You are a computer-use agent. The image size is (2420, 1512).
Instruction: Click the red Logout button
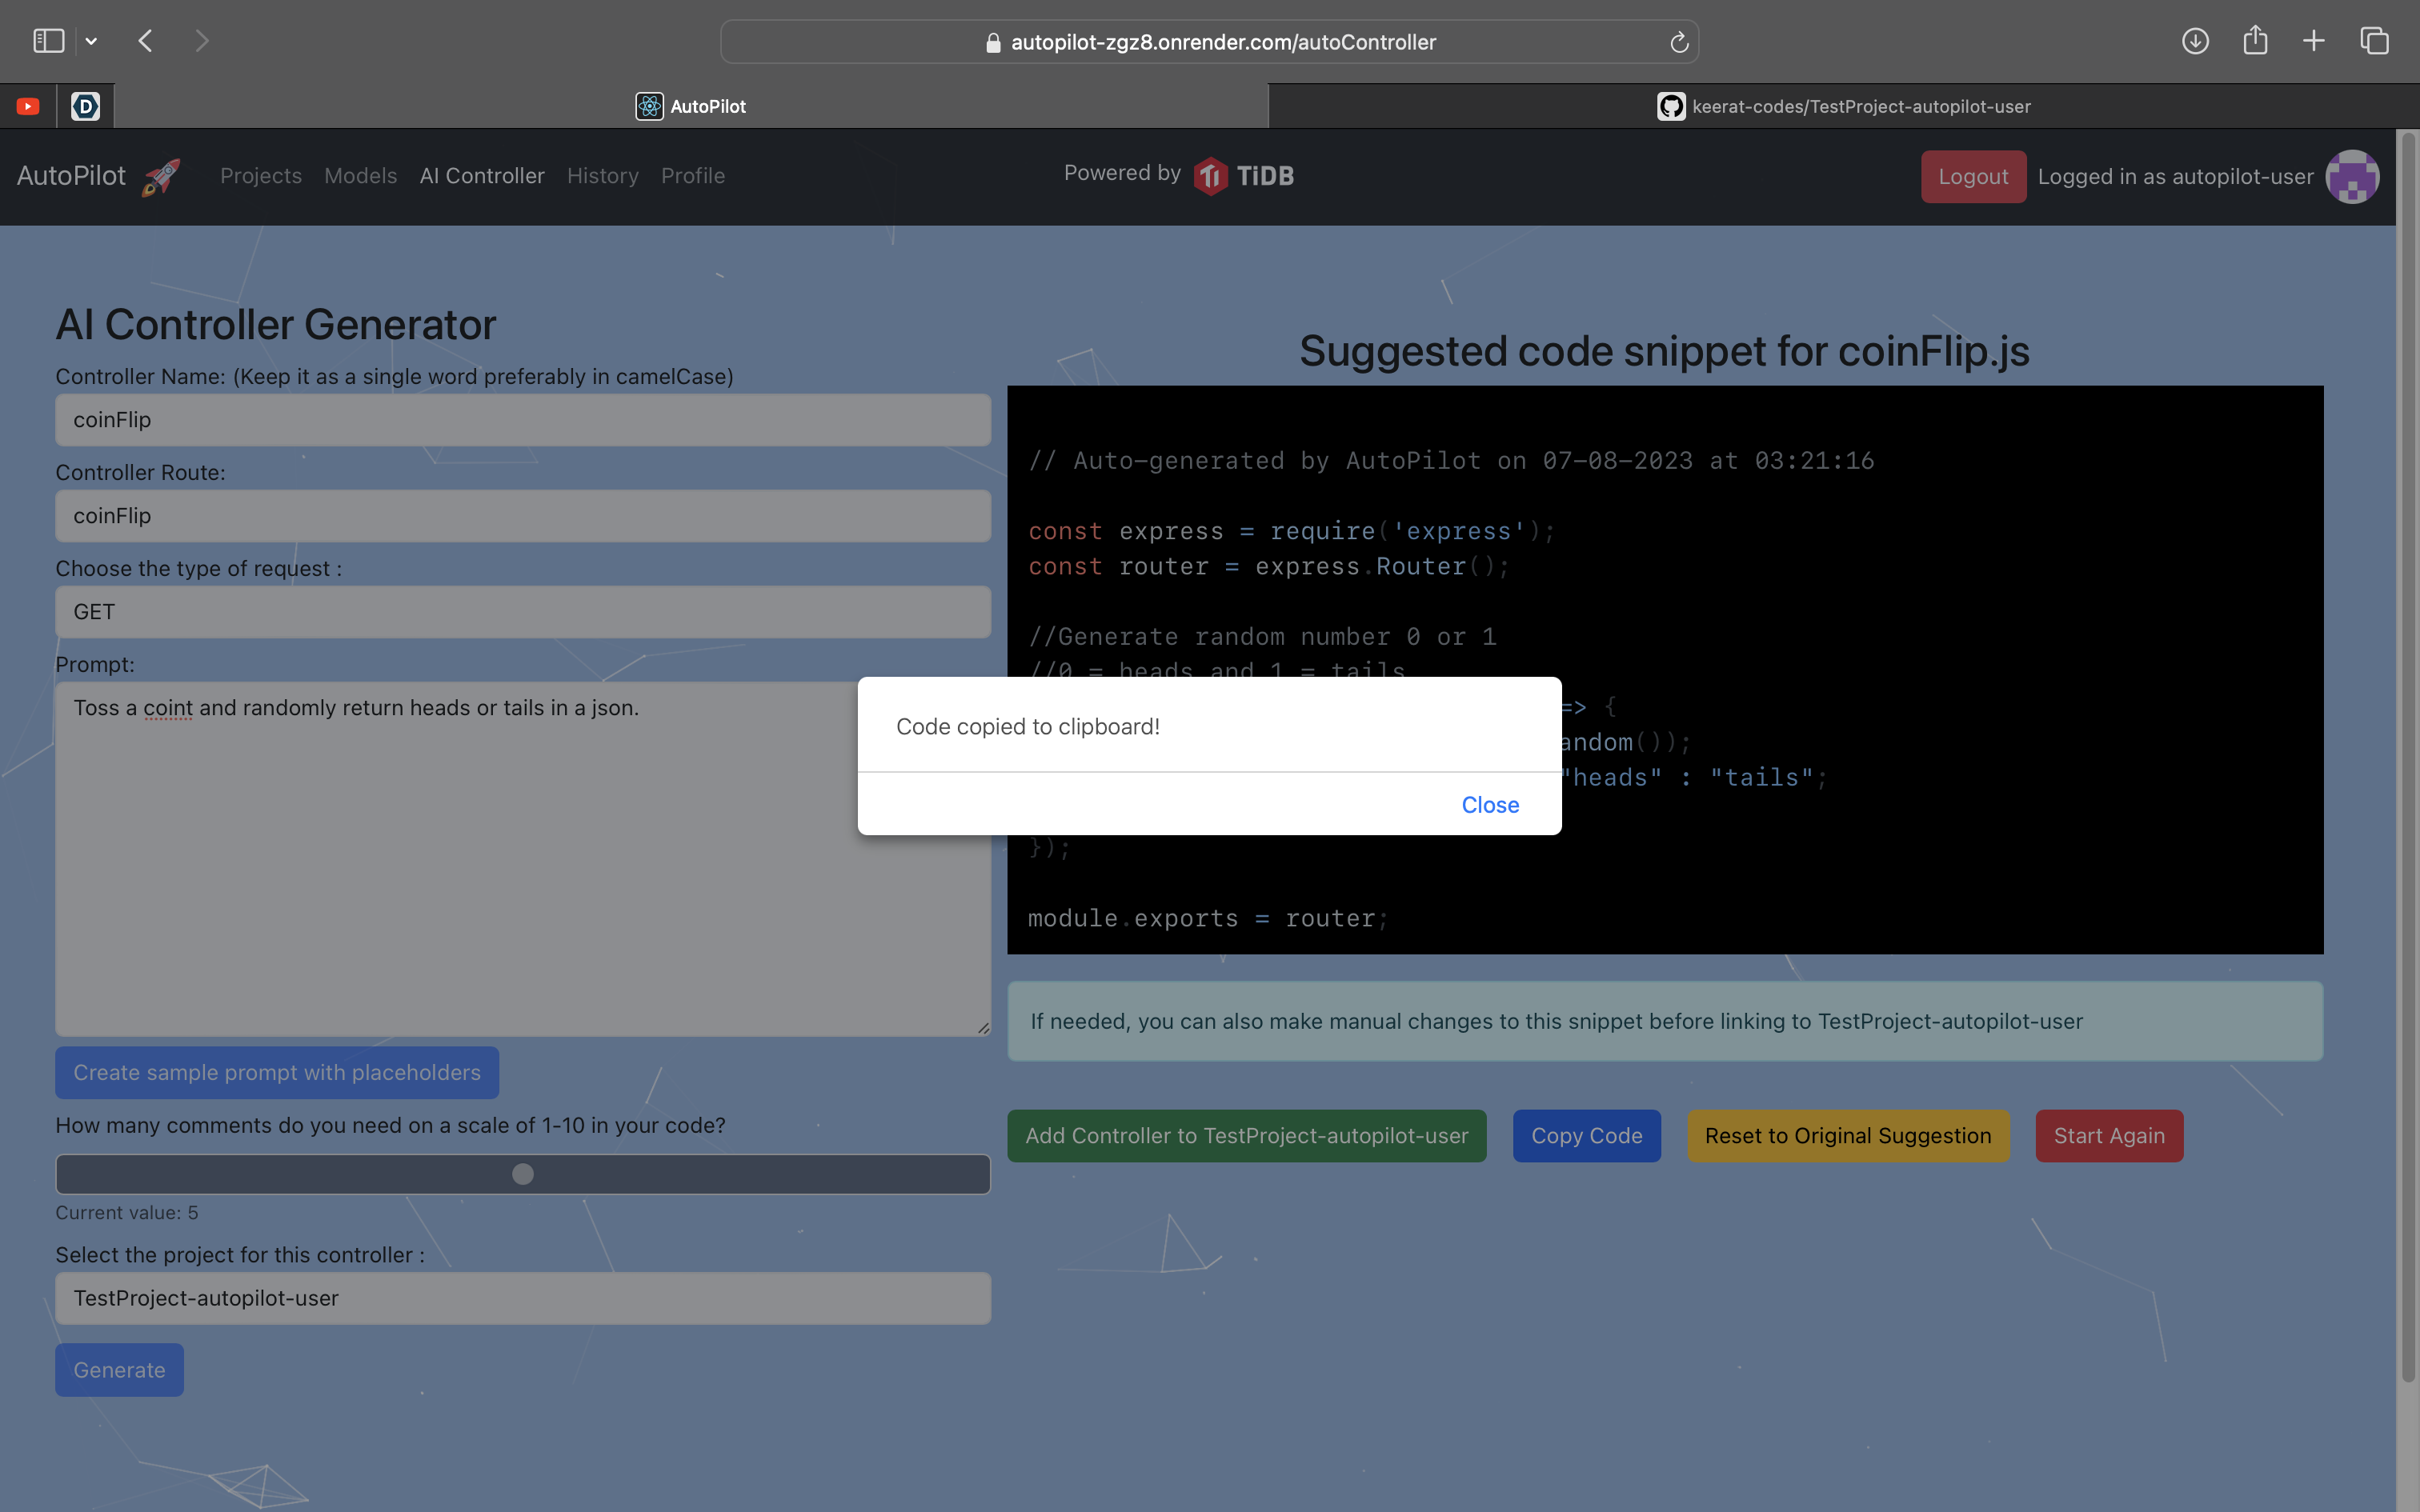pos(1972,177)
